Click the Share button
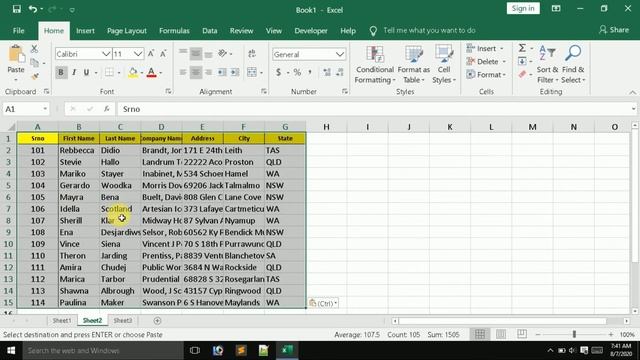The image size is (640, 360). tap(614, 30)
